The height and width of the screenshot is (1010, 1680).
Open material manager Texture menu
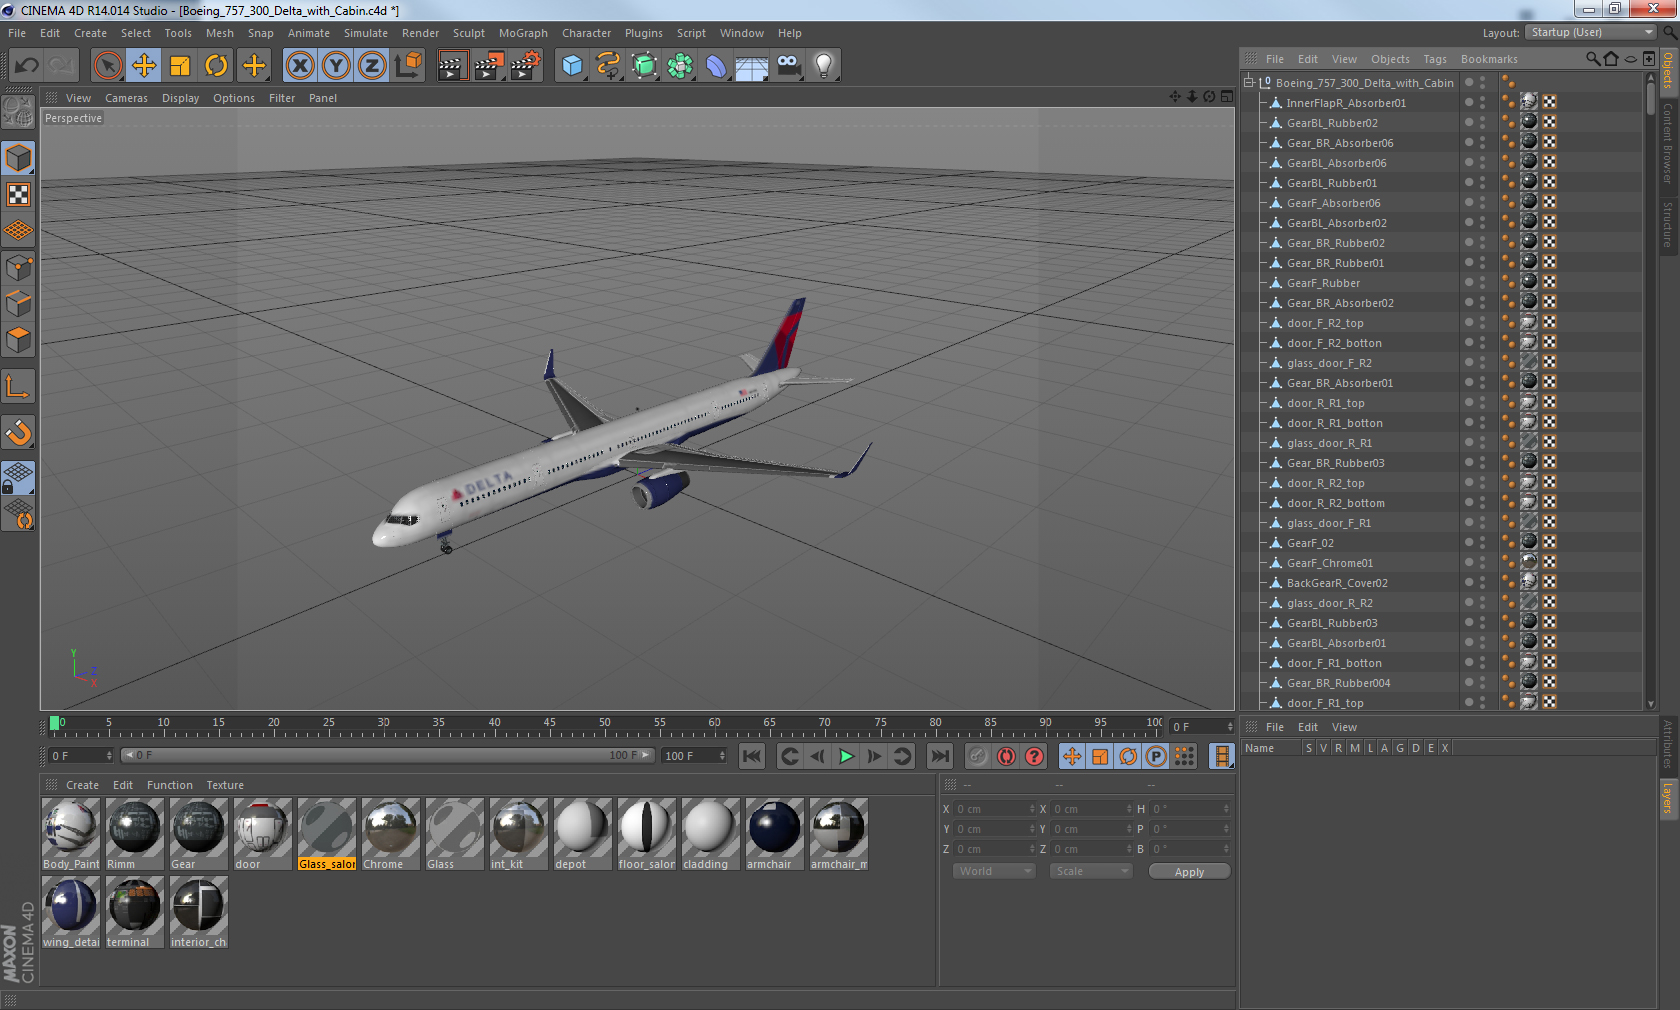[x=225, y=785]
